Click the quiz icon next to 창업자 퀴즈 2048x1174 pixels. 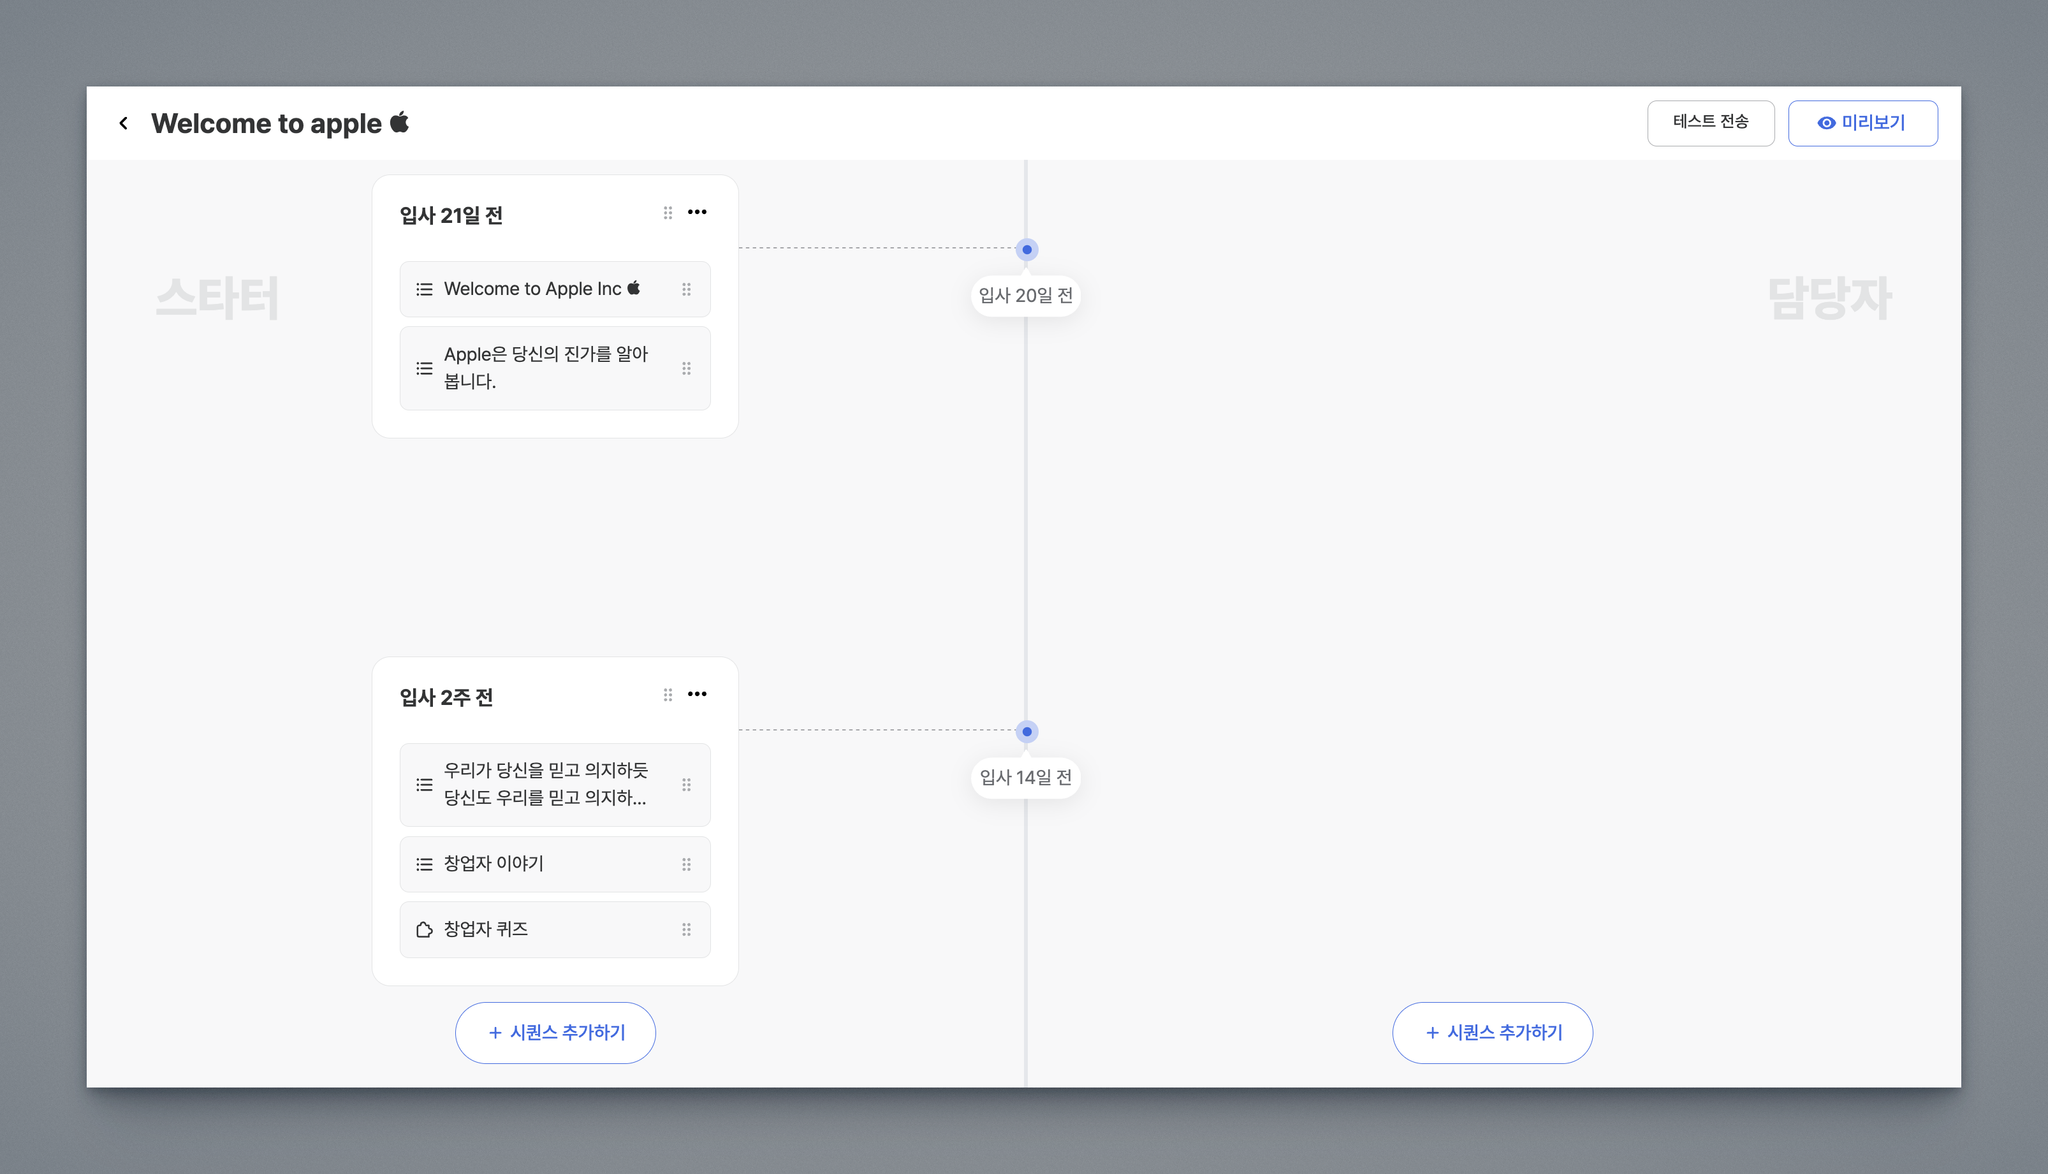(x=424, y=929)
